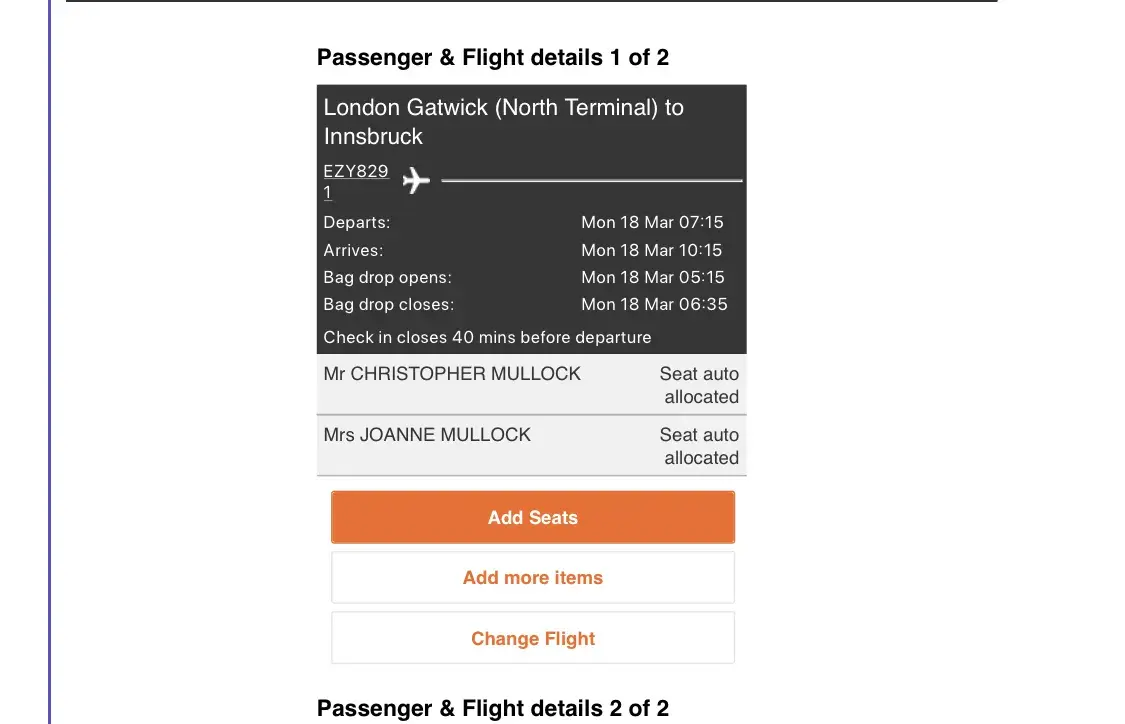This screenshot has height=724, width=1125.
Task: Click the Bag drop closes time 06:35
Action: coord(654,304)
